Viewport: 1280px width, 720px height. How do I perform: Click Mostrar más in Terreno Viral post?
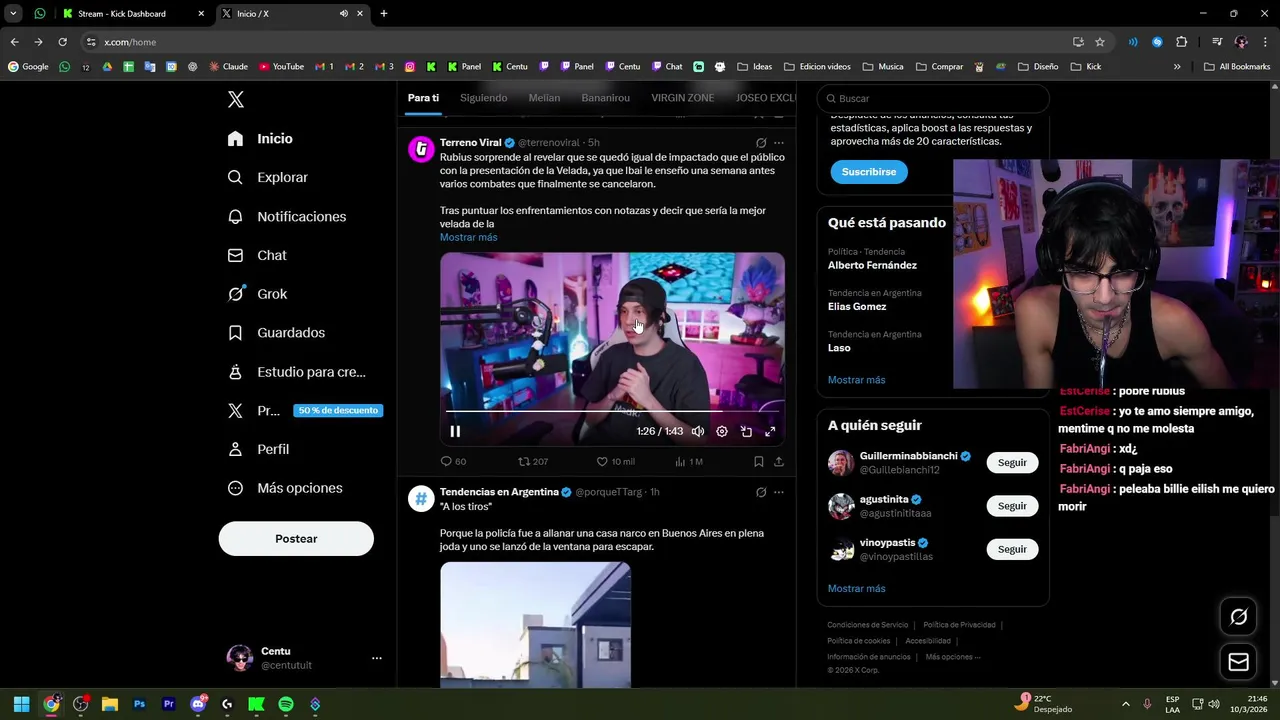click(x=468, y=237)
